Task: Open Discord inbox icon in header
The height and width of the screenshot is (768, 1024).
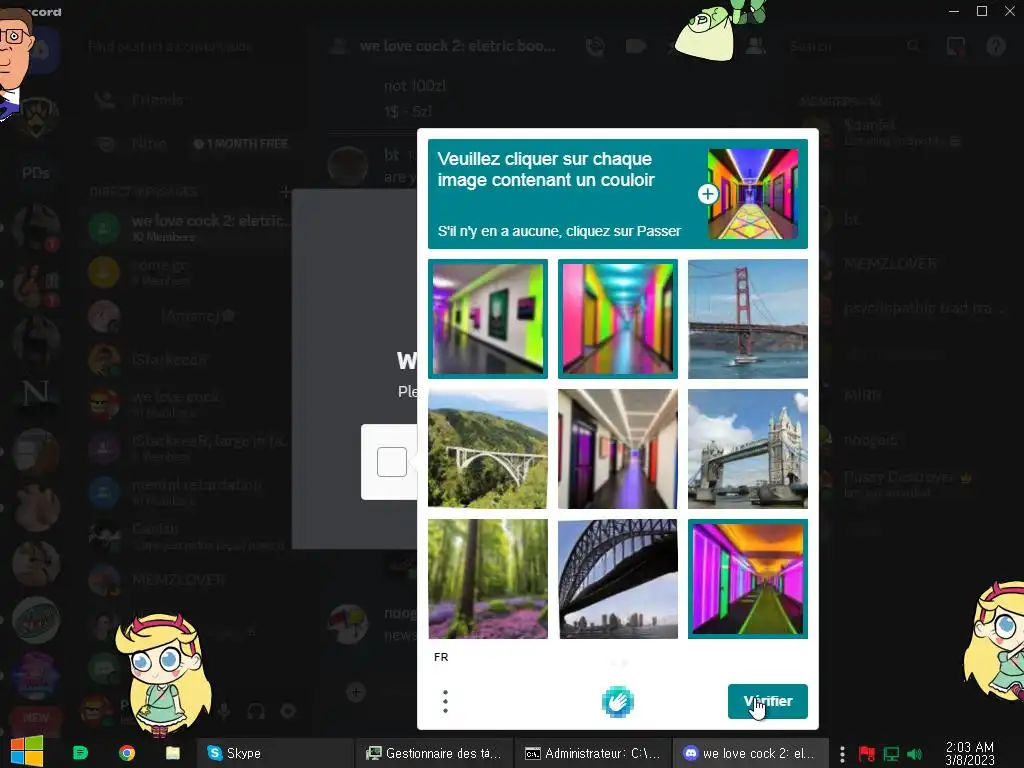Action: 955,46
